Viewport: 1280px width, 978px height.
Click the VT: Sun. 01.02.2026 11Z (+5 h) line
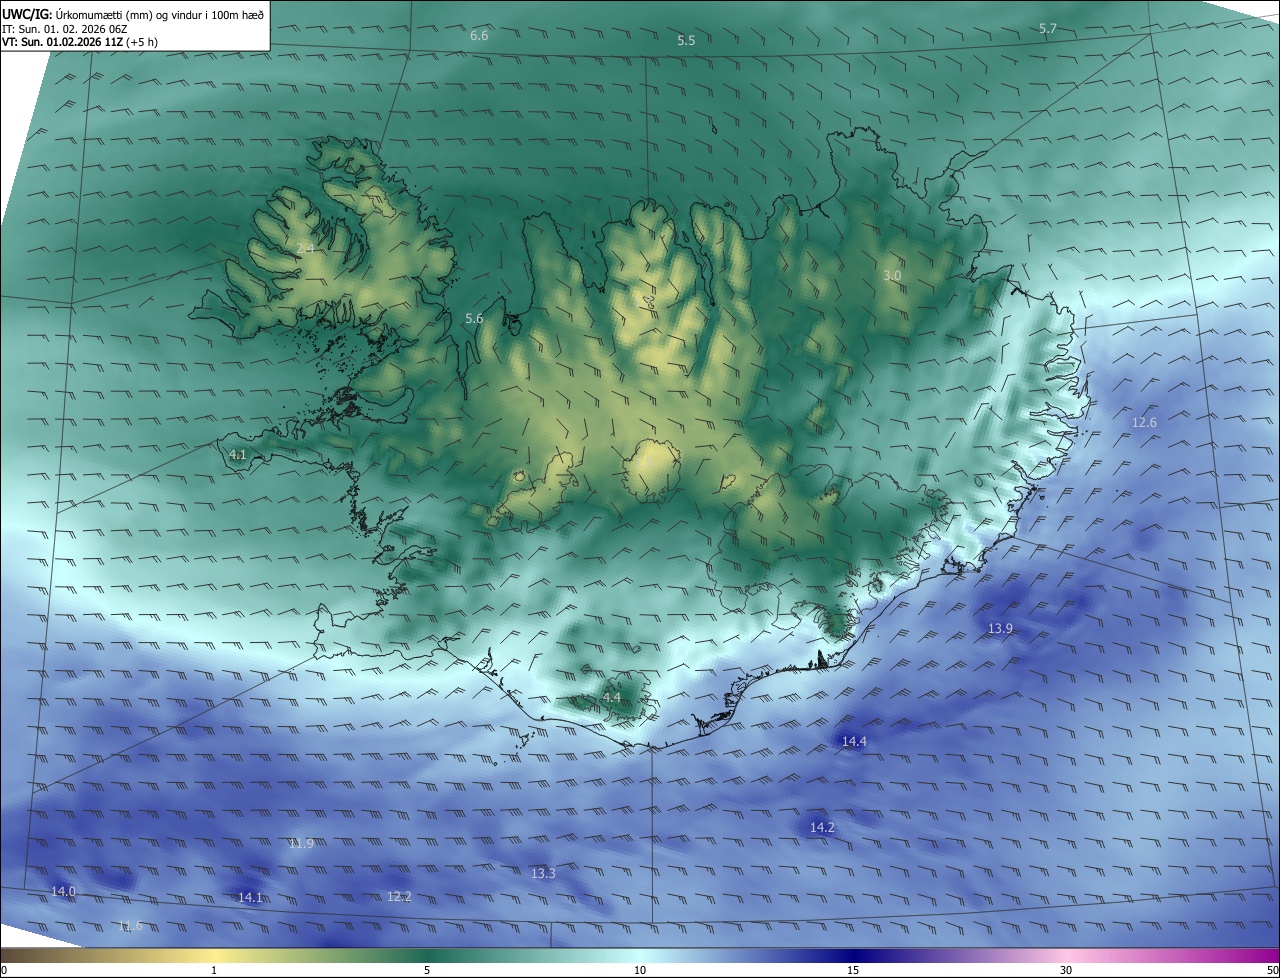point(80,42)
